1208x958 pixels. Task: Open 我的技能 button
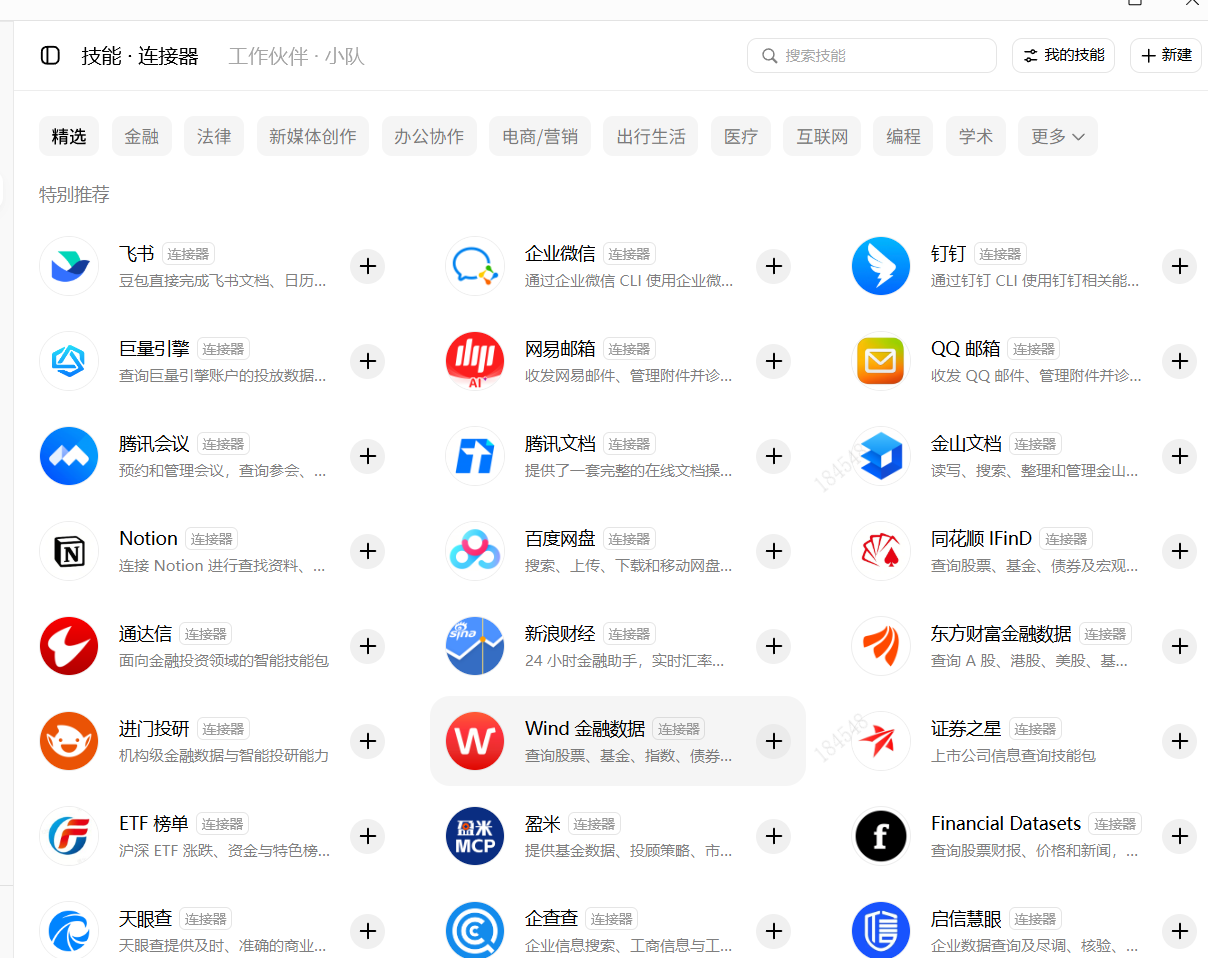[1064, 55]
